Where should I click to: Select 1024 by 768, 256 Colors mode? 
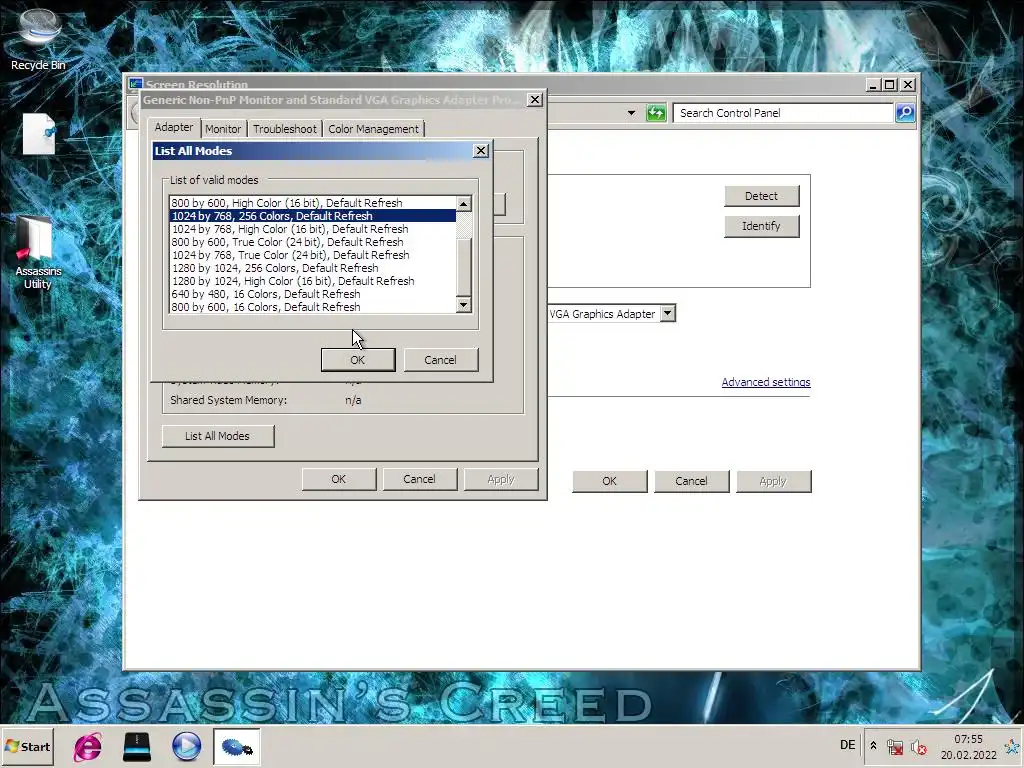coord(313,216)
